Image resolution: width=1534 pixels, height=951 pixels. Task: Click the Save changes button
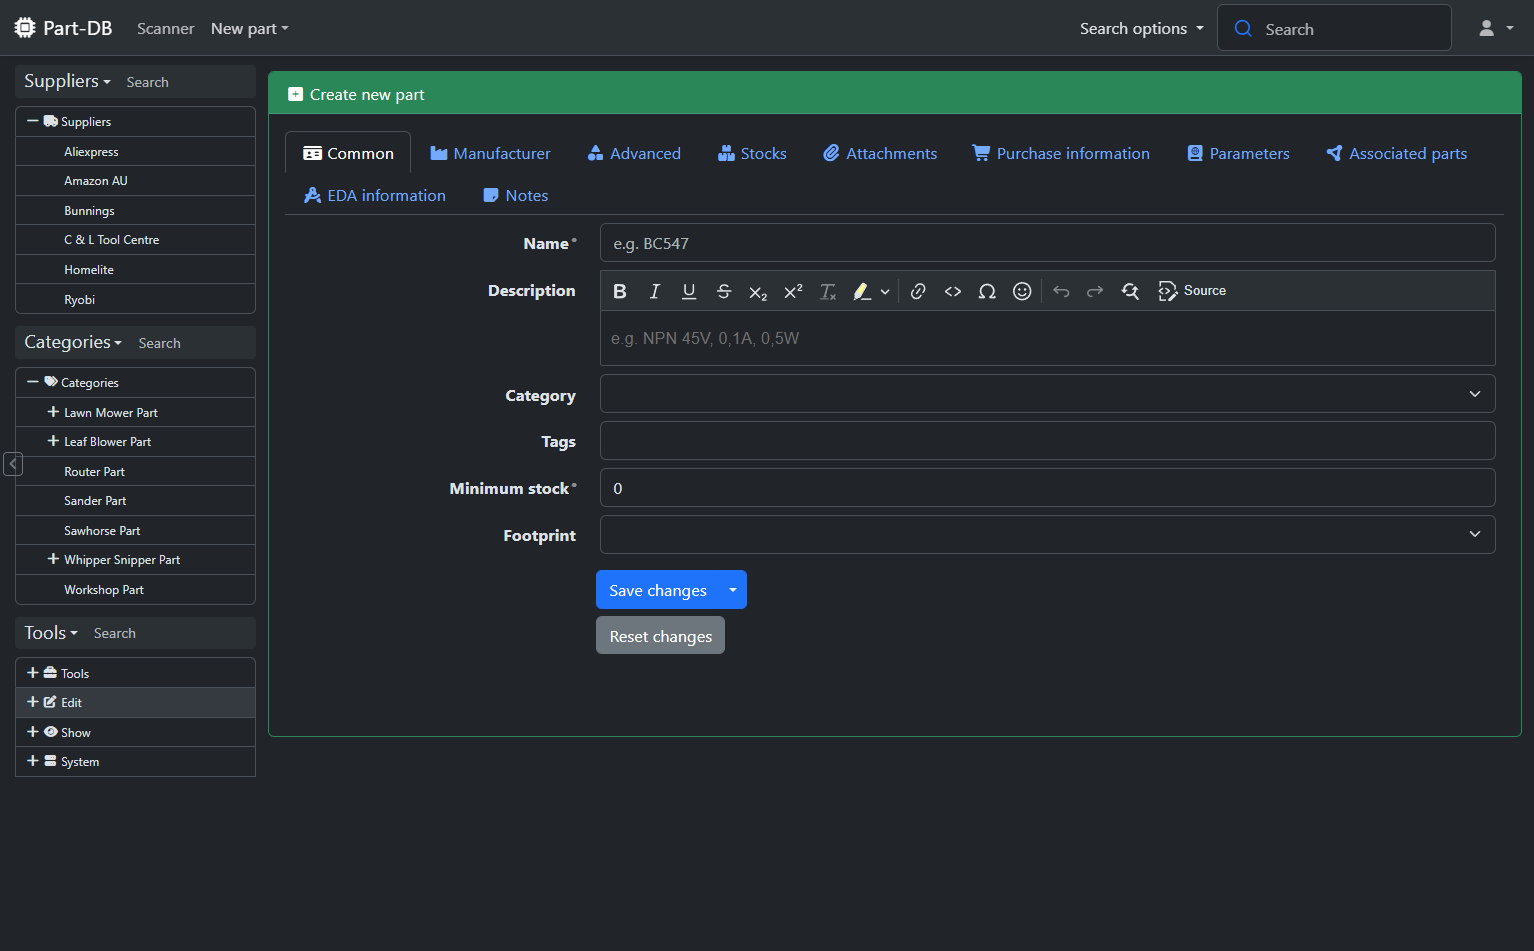[x=658, y=590]
